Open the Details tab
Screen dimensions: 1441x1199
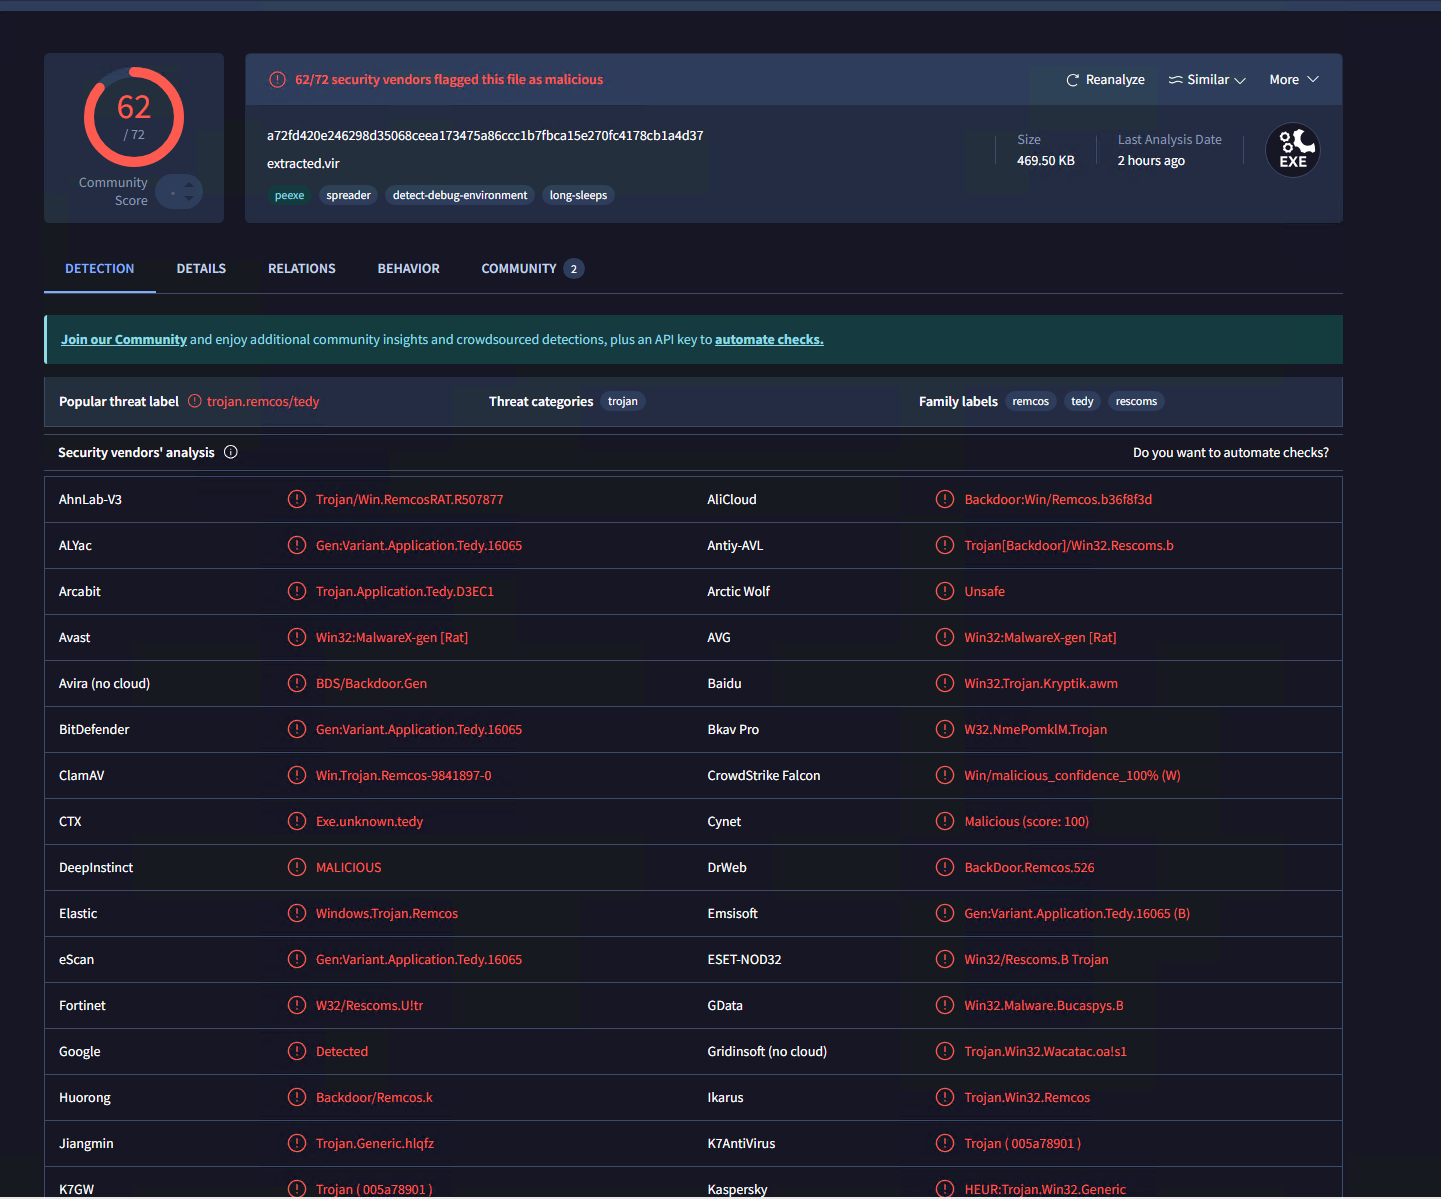201,269
